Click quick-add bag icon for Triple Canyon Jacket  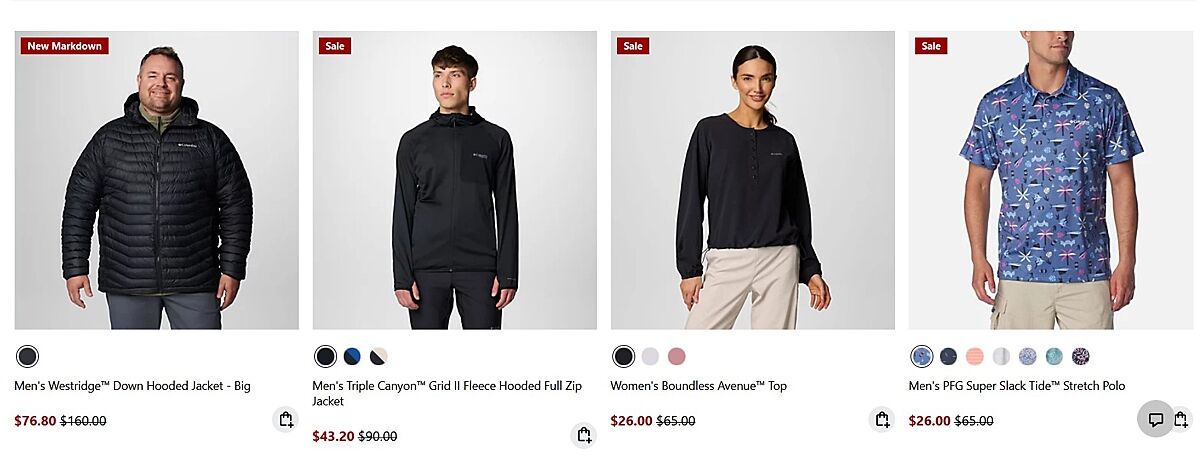[x=584, y=435]
